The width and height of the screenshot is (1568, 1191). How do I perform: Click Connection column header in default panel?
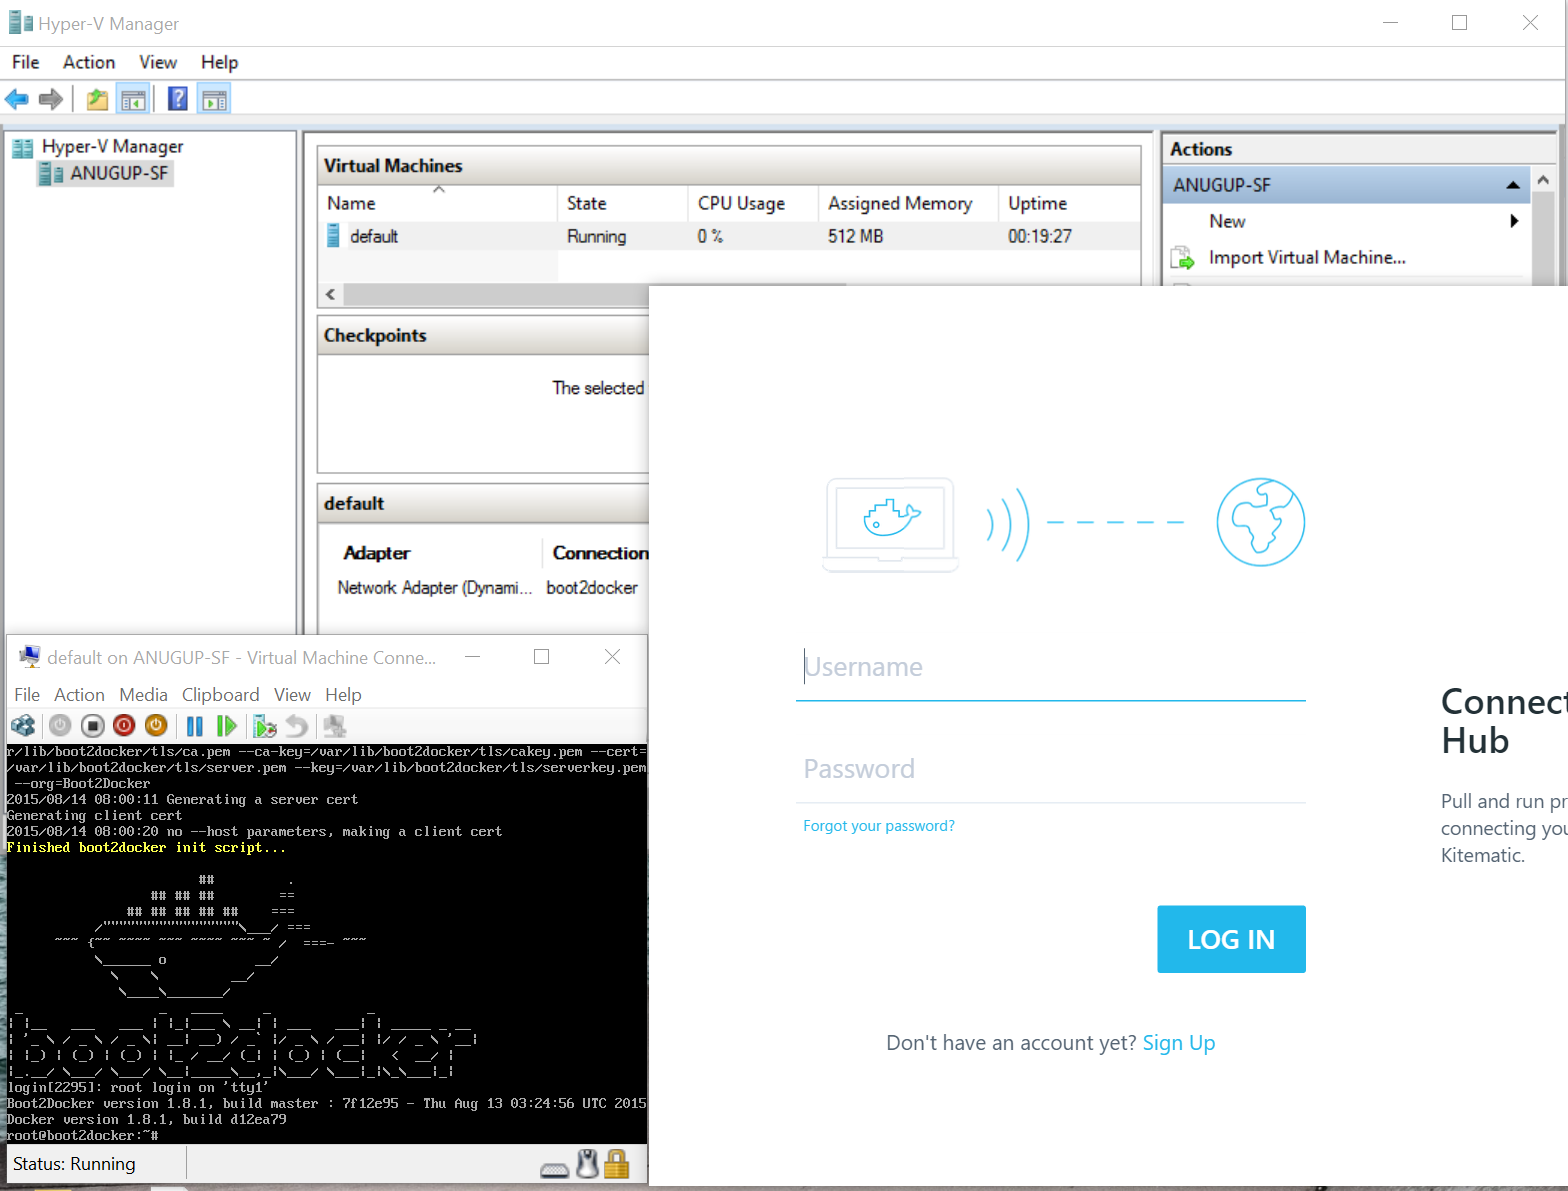[600, 553]
